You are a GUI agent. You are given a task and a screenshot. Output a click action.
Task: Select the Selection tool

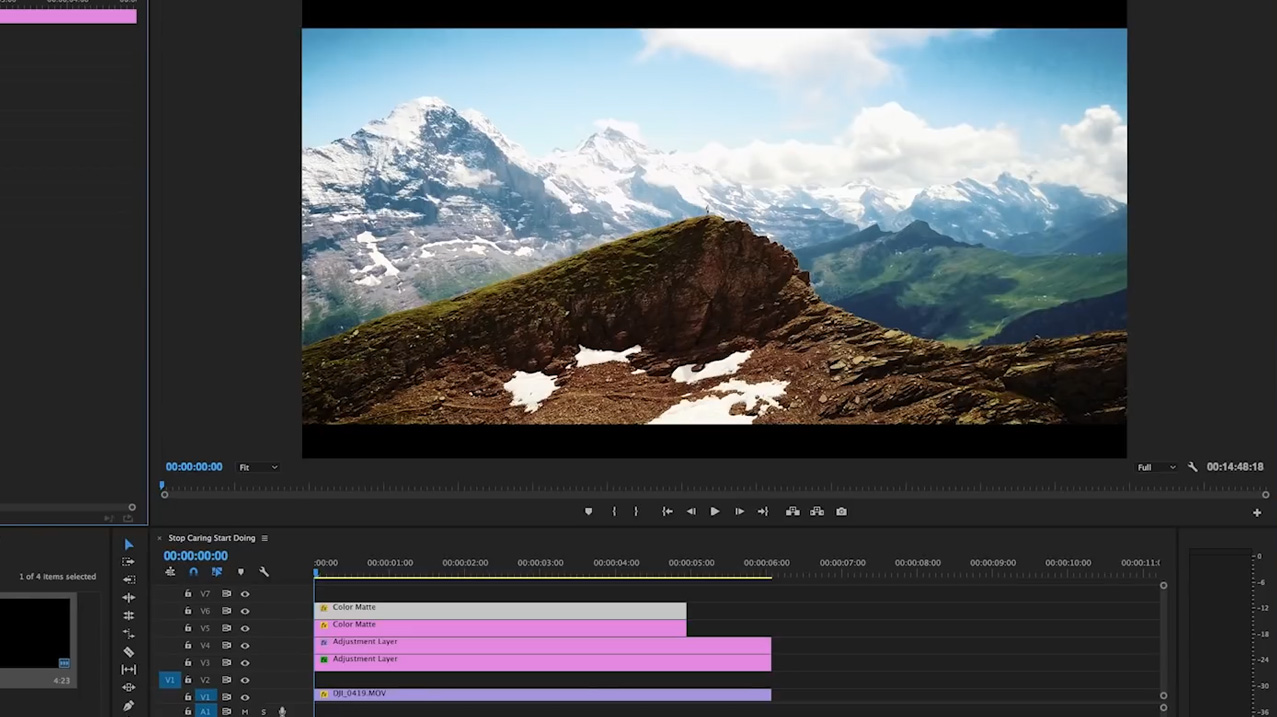point(128,545)
